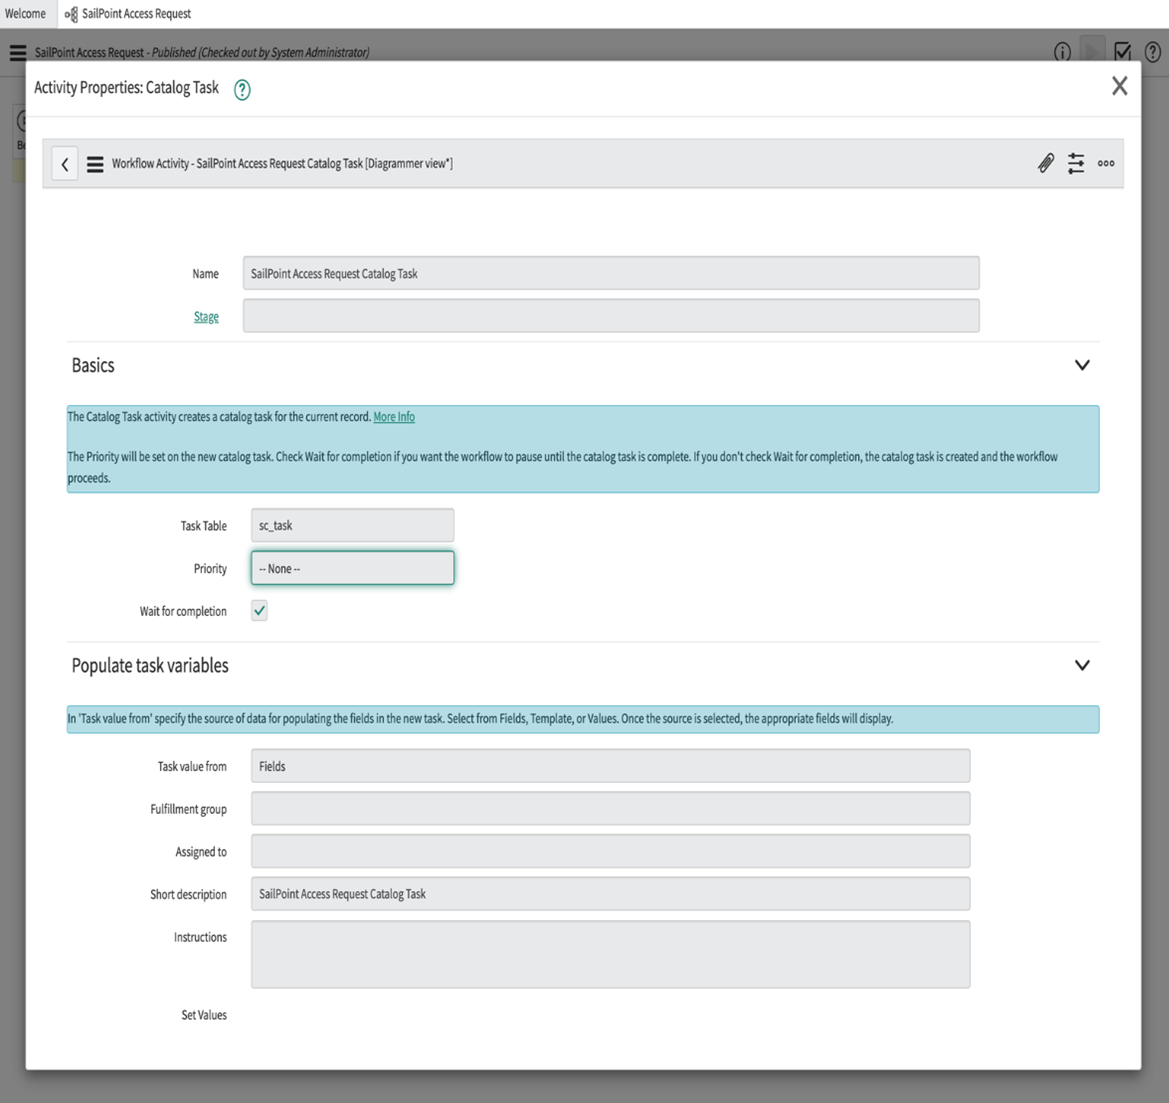This screenshot has width=1169, height=1103.
Task: Click the Instructions text area
Action: (x=611, y=955)
